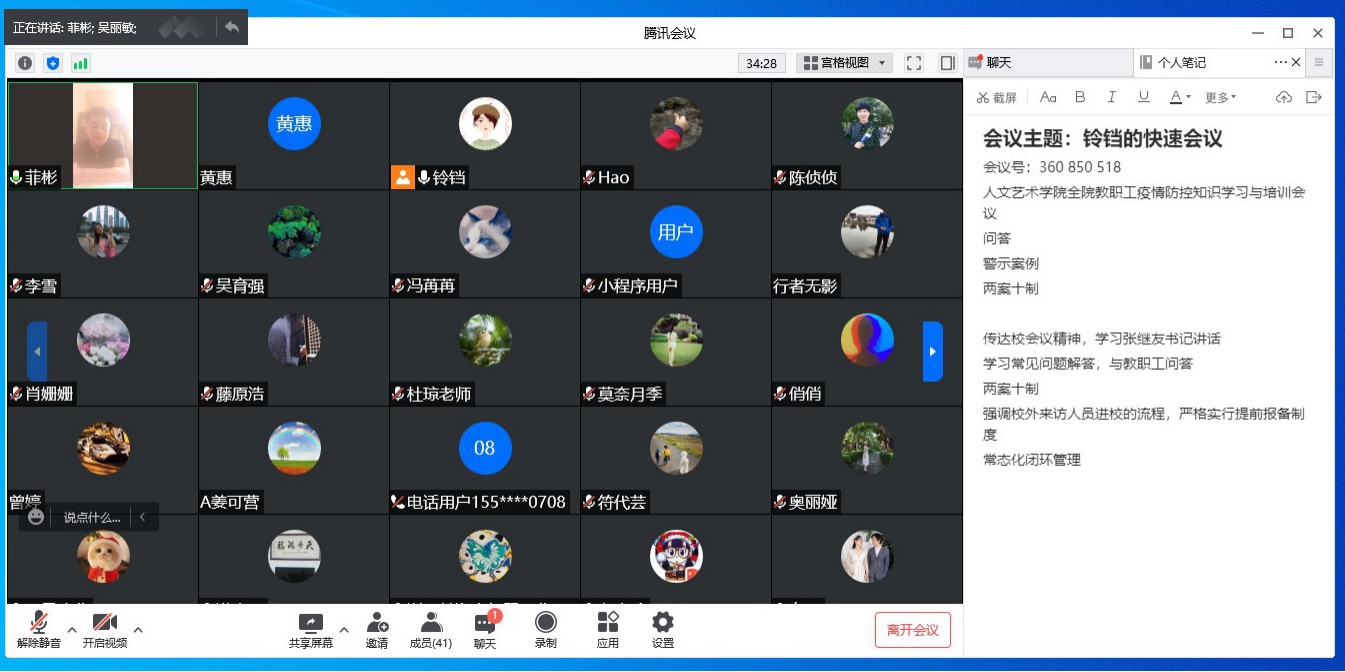
Task: Open the 应用 apps icon
Action: 607,624
